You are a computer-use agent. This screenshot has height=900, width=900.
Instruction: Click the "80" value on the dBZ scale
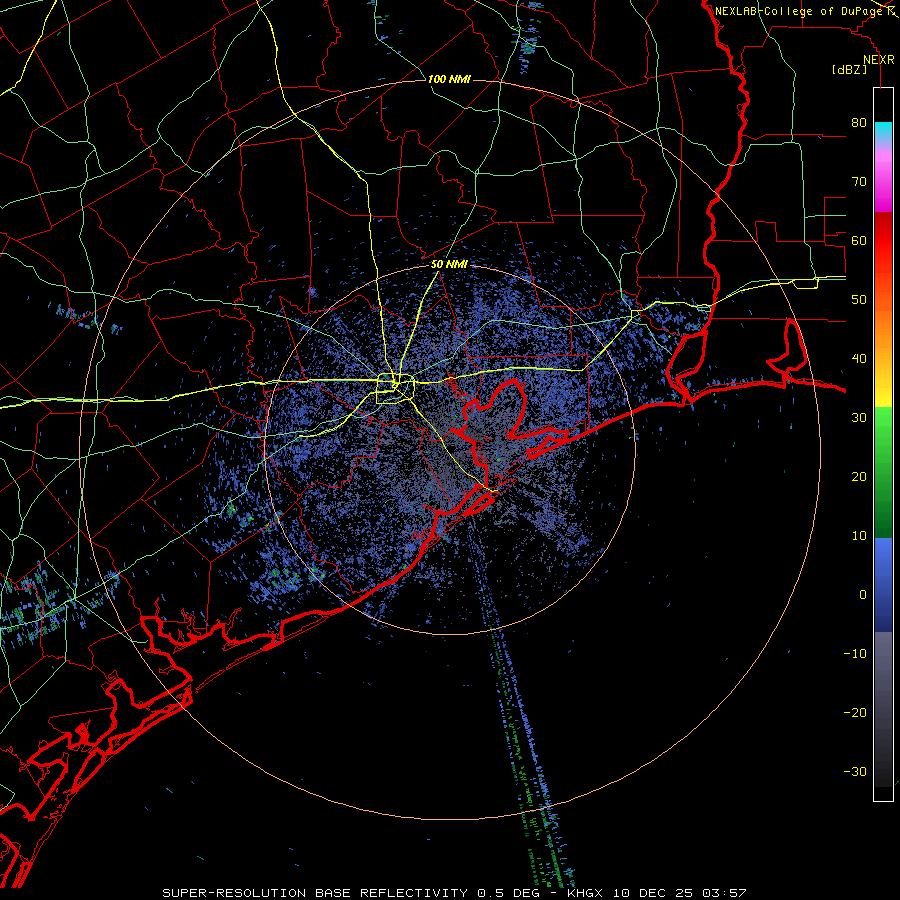coord(859,123)
